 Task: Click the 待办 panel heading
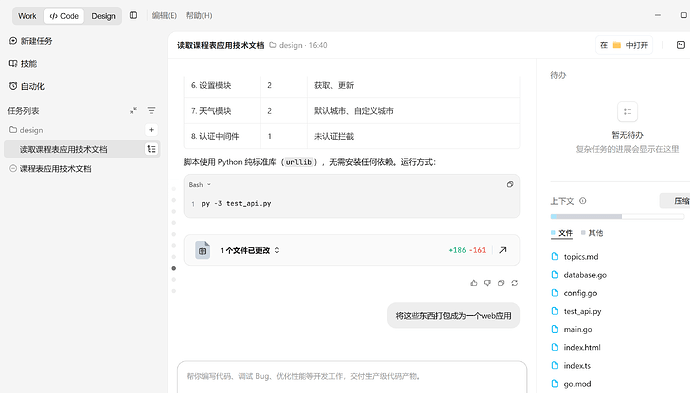558,75
